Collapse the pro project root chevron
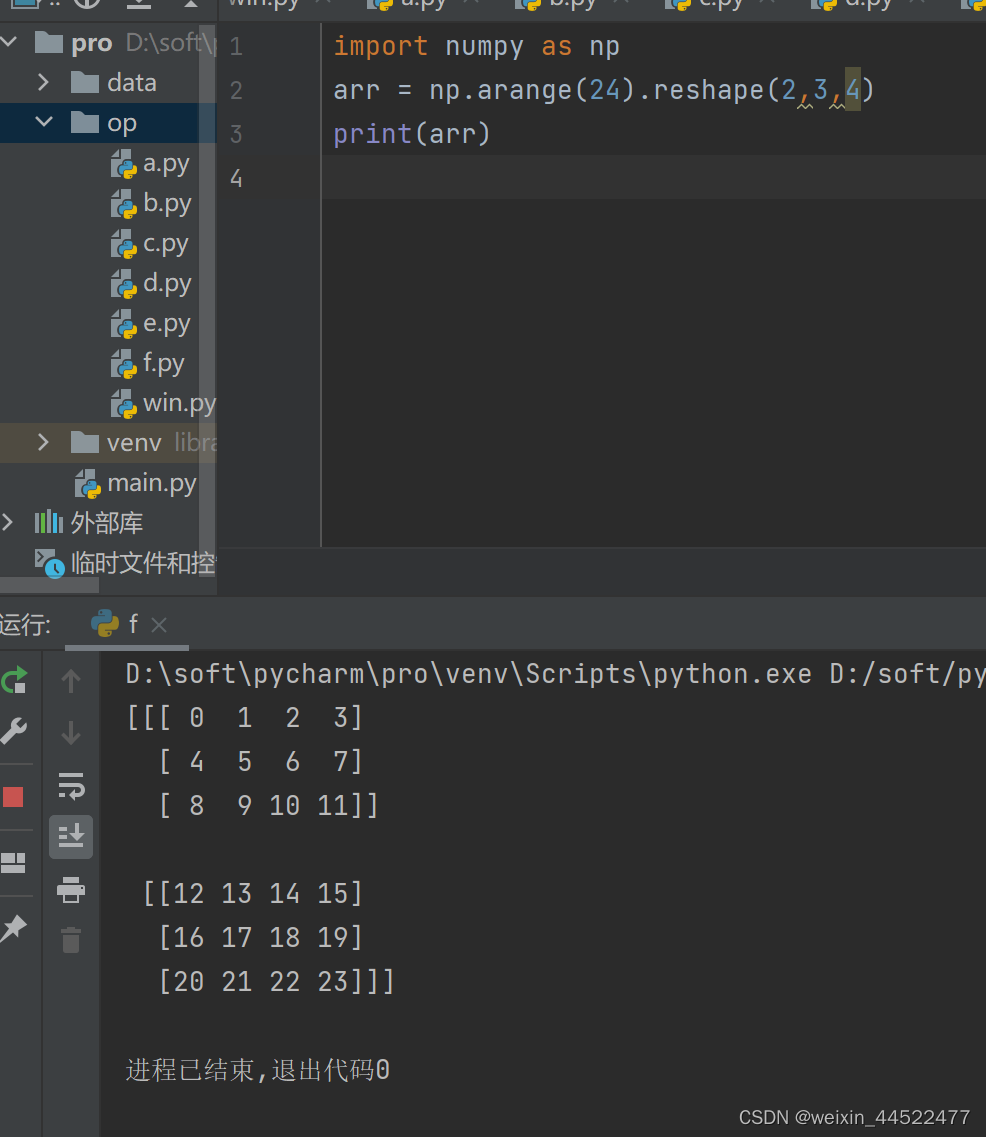Image resolution: width=986 pixels, height=1137 pixels. pos(9,42)
